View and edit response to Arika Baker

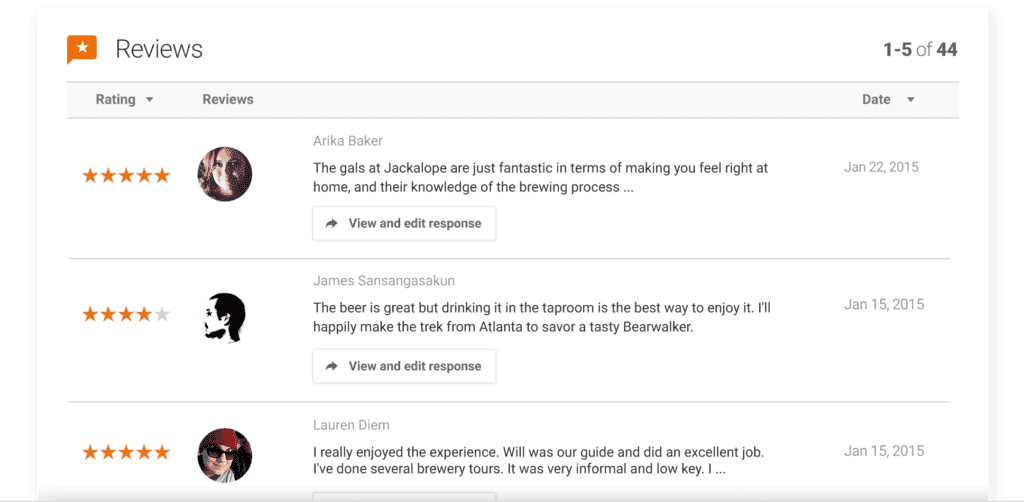coord(404,223)
